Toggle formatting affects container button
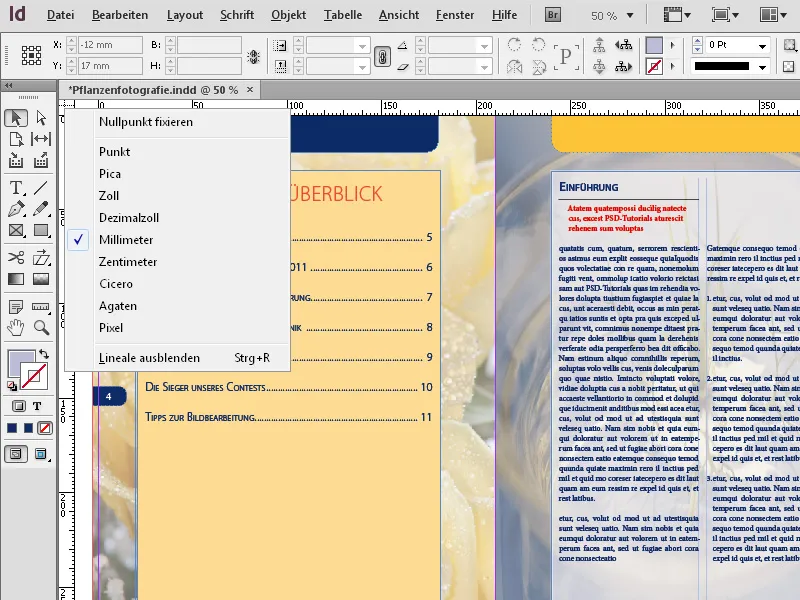This screenshot has width=800, height=600. [x=18, y=406]
